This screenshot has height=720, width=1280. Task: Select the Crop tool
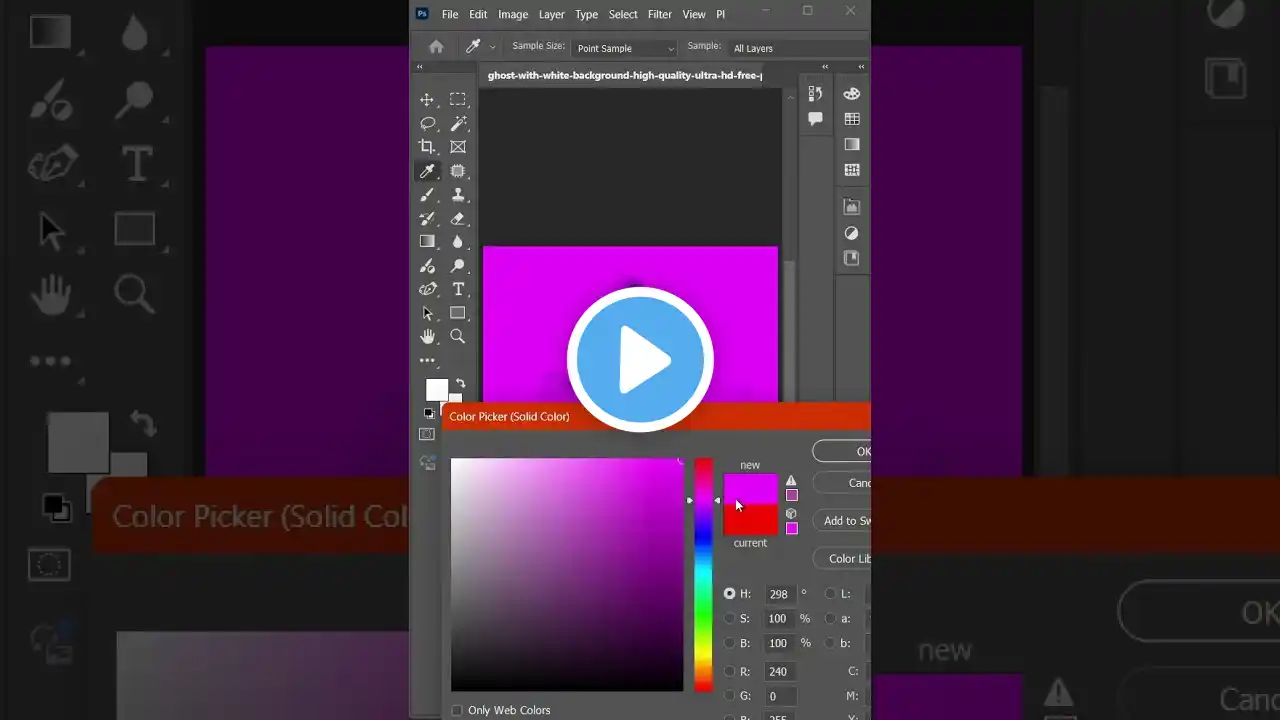[x=427, y=147]
